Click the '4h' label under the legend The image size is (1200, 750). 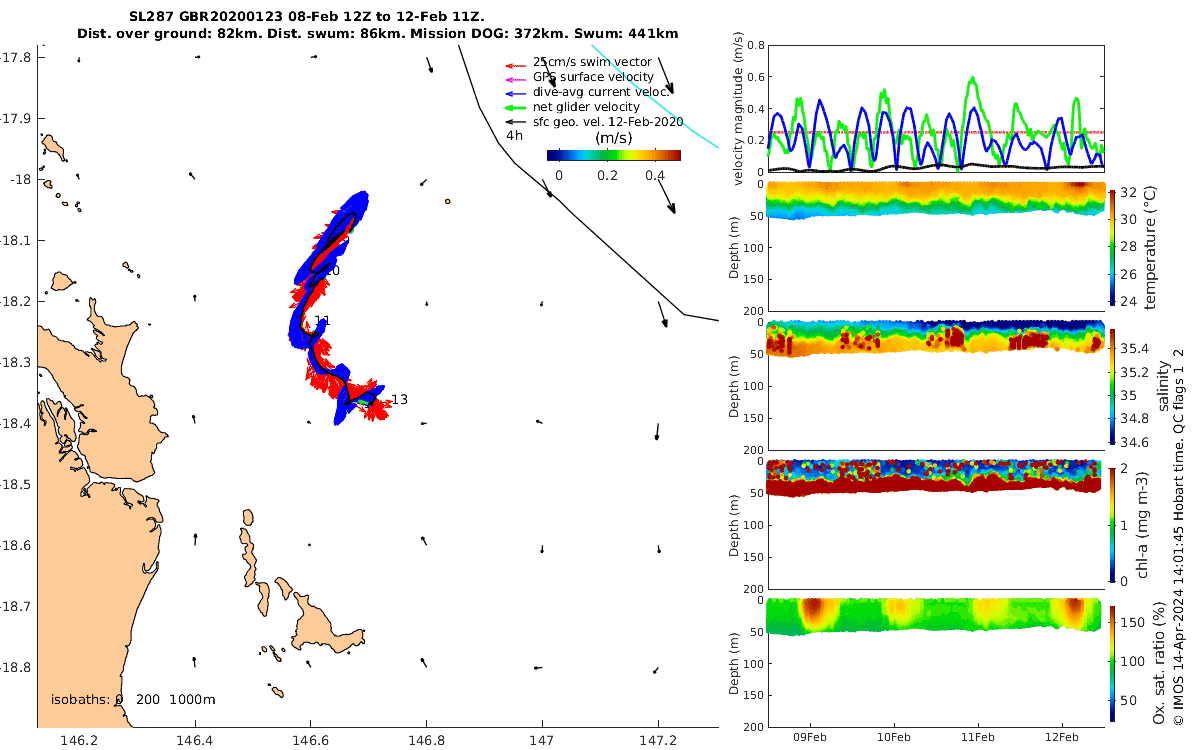(515, 135)
